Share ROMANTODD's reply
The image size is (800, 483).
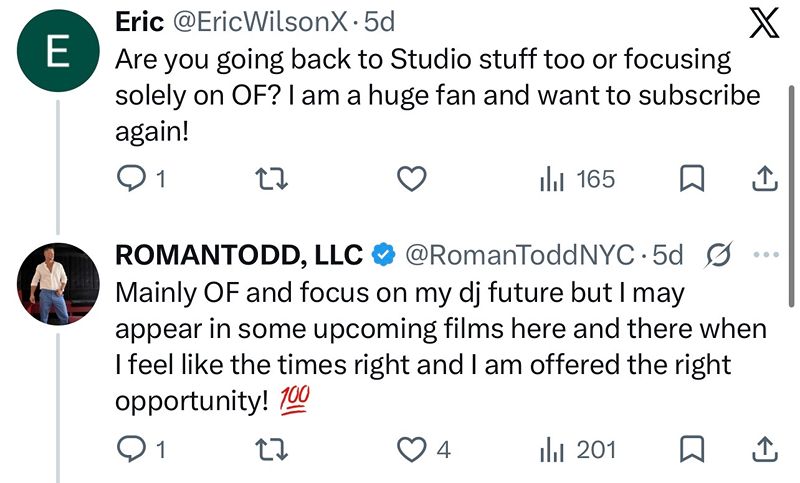point(765,449)
